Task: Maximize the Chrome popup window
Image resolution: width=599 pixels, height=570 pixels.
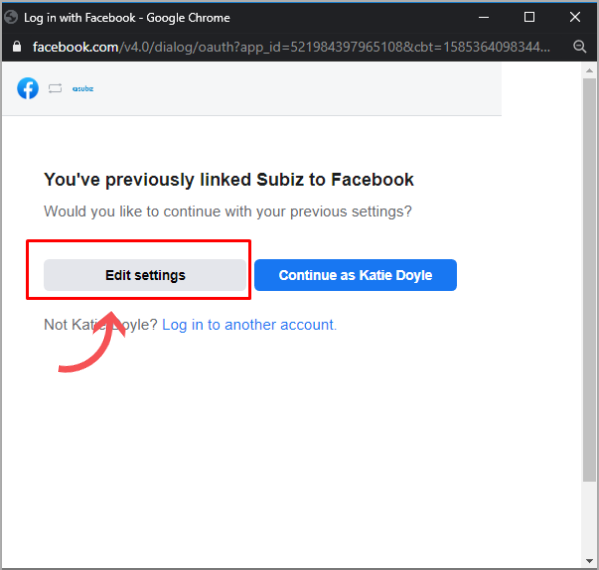Action: coord(529,17)
